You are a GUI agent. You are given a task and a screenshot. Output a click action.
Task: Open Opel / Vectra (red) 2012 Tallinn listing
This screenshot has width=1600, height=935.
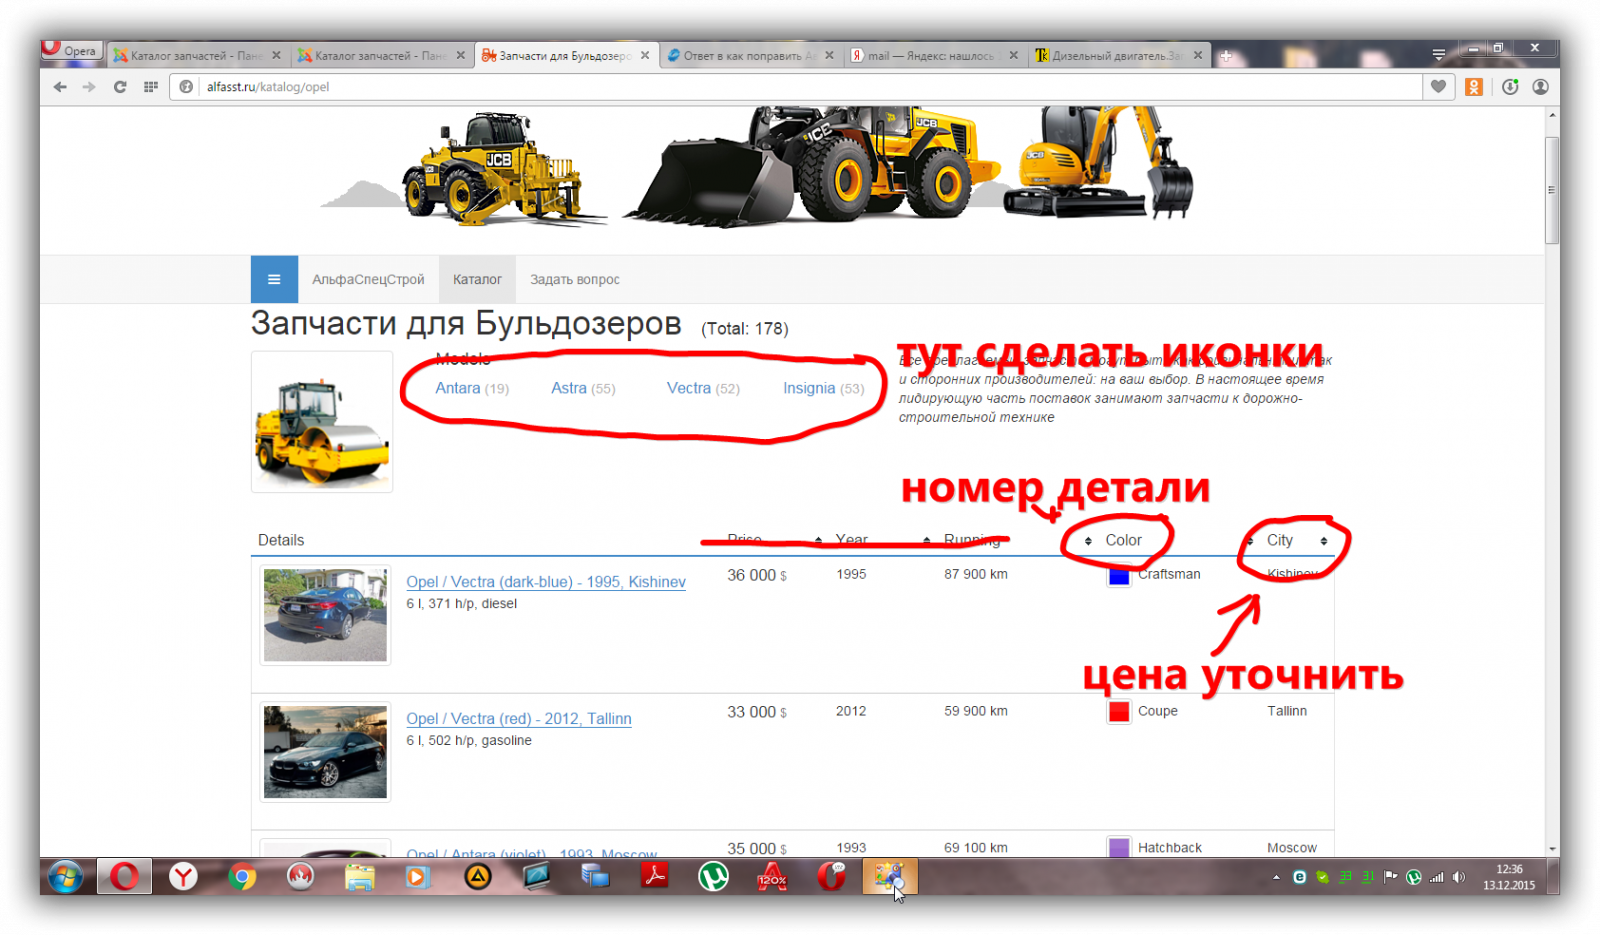(518, 719)
